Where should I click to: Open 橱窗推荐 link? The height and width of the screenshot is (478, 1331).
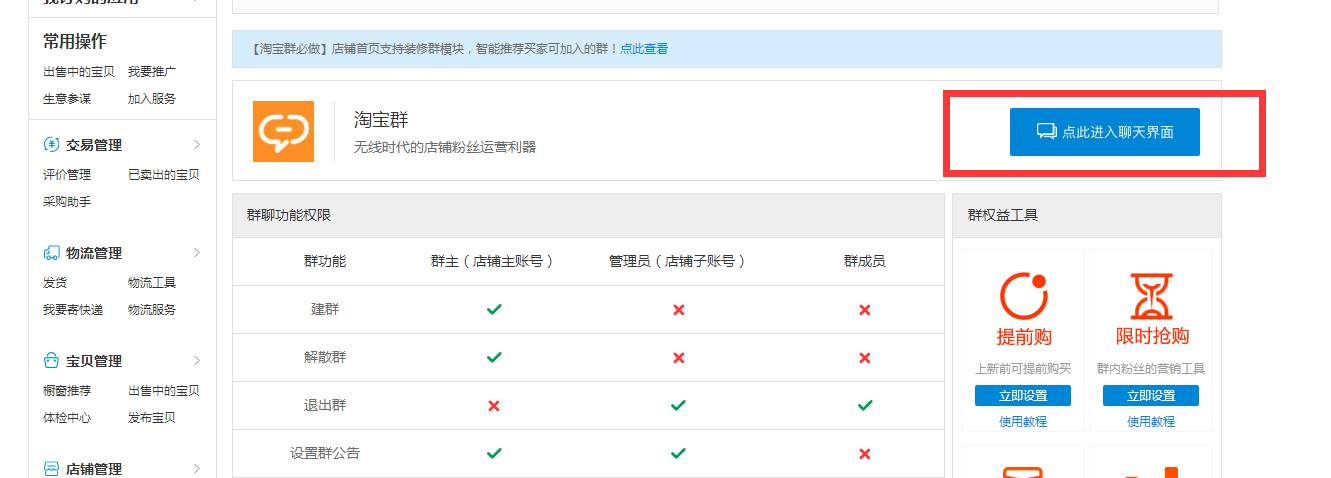(67, 391)
